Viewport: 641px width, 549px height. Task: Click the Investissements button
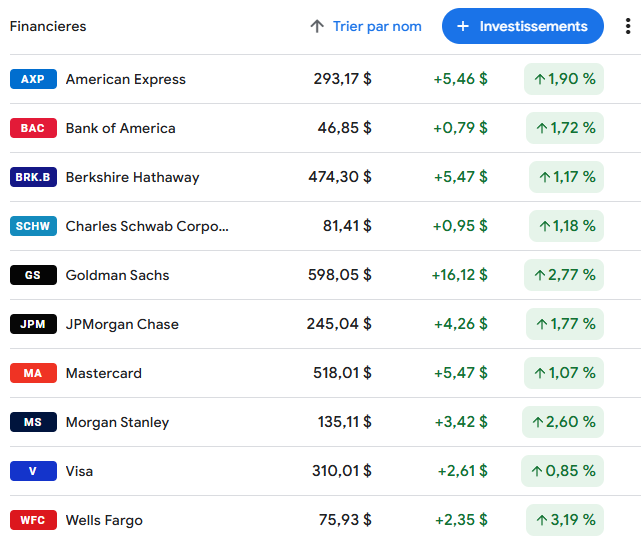click(522, 26)
